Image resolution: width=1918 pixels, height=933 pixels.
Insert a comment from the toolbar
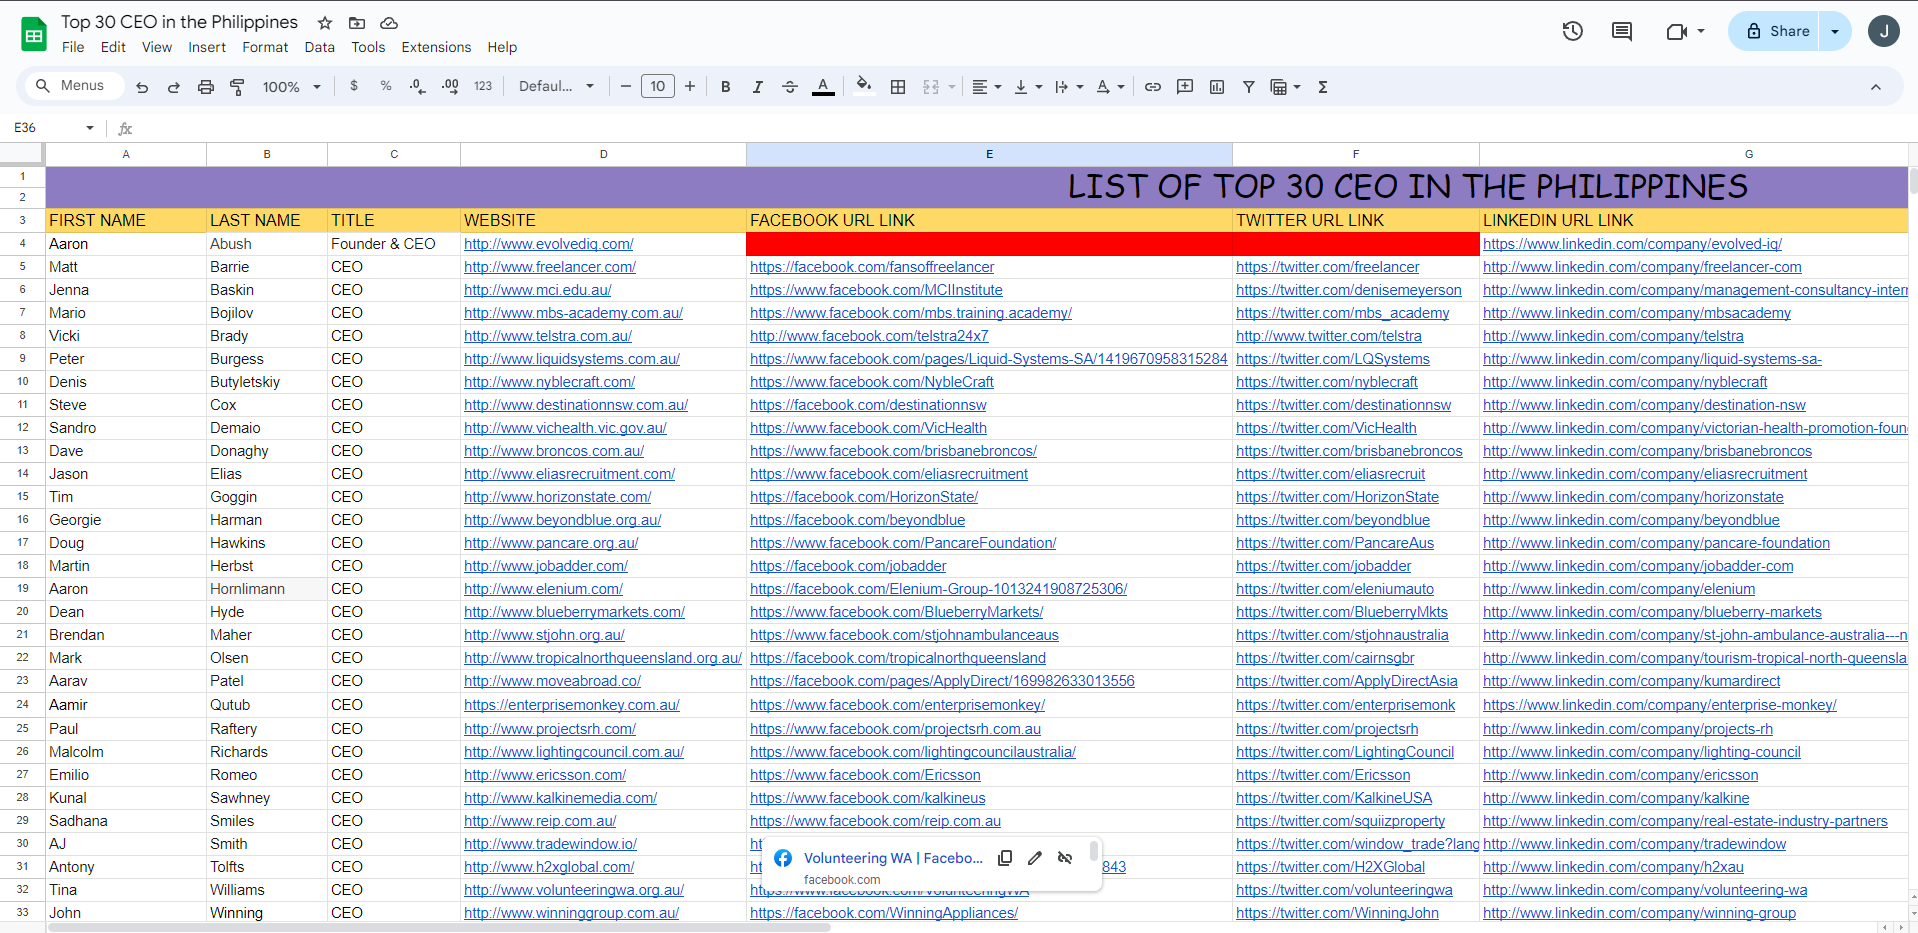pos(1185,87)
